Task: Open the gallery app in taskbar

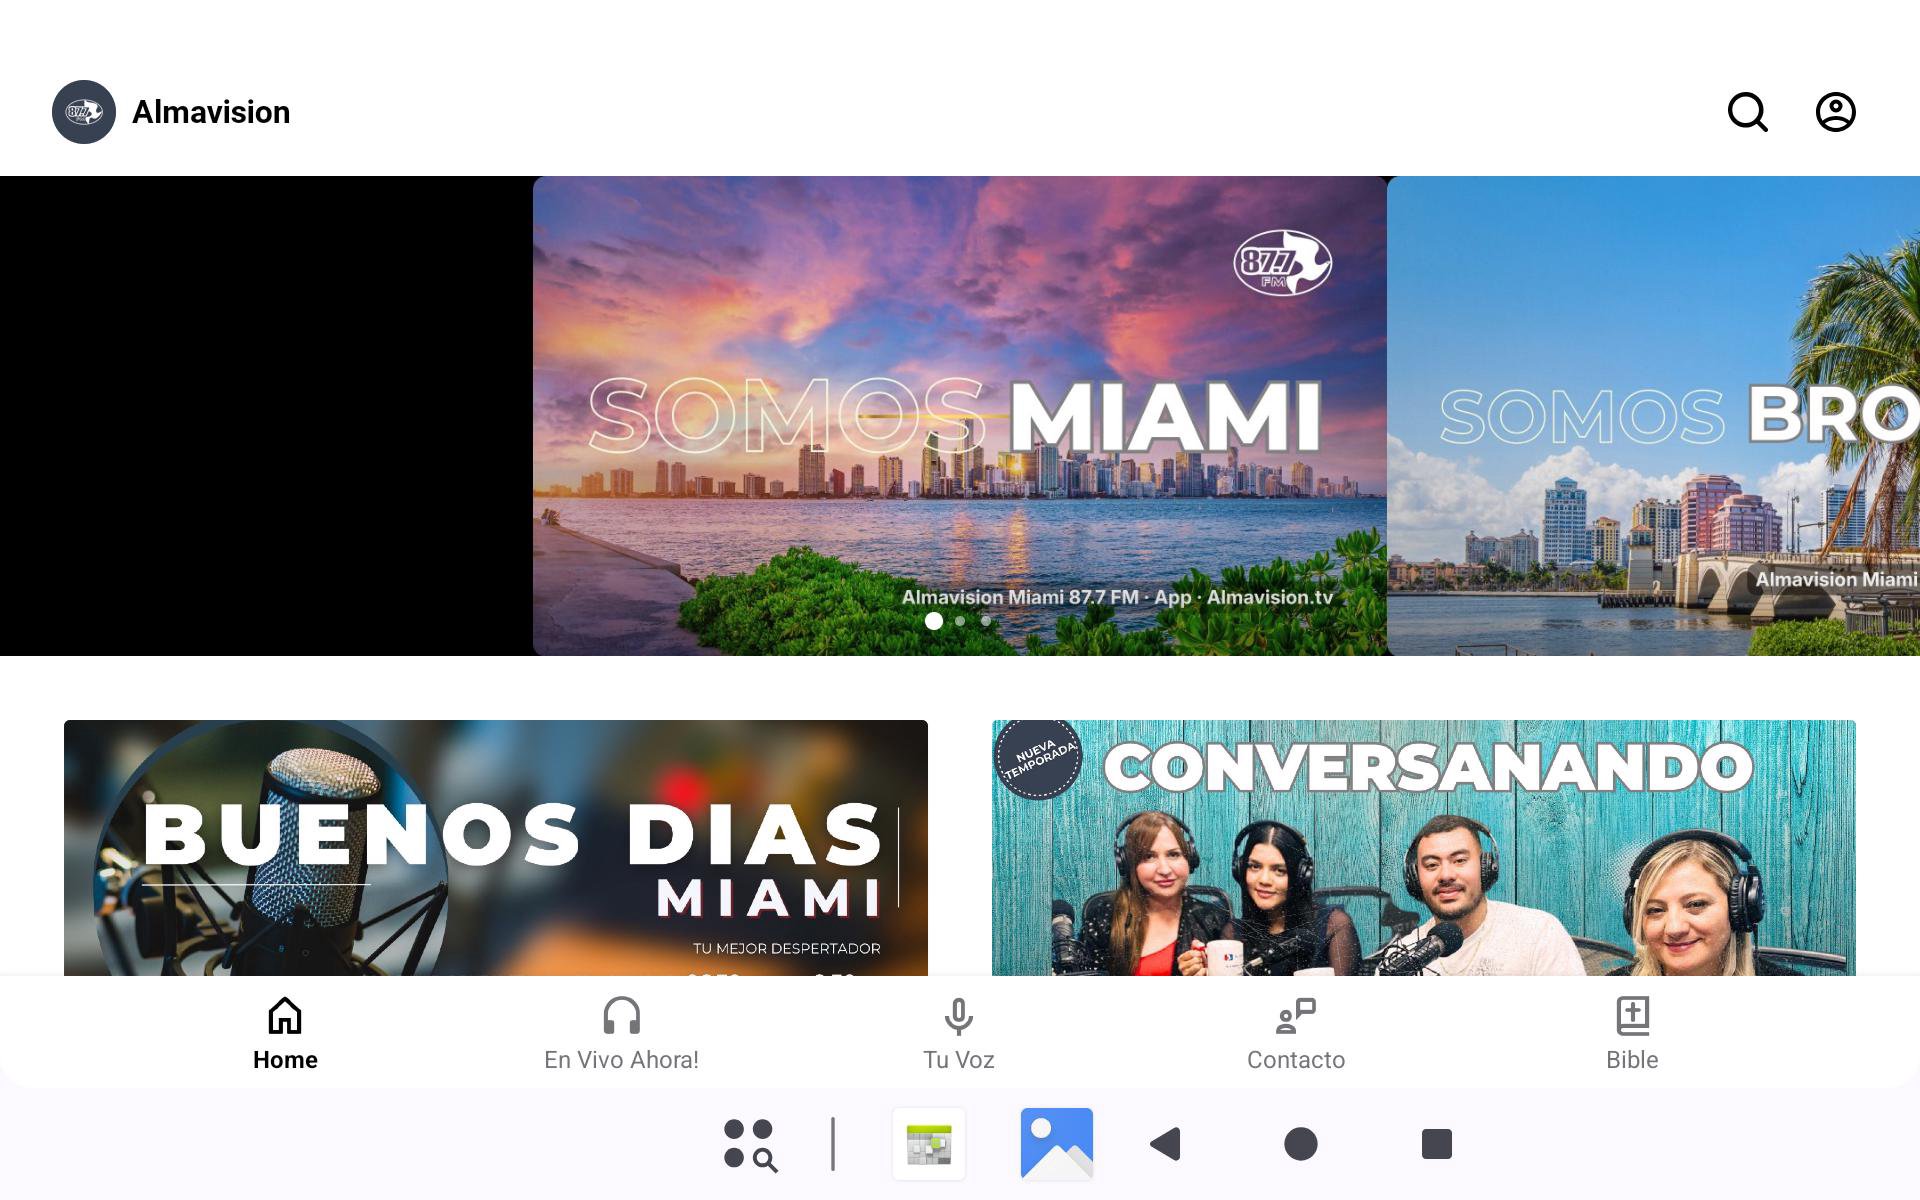Action: tap(1056, 1143)
